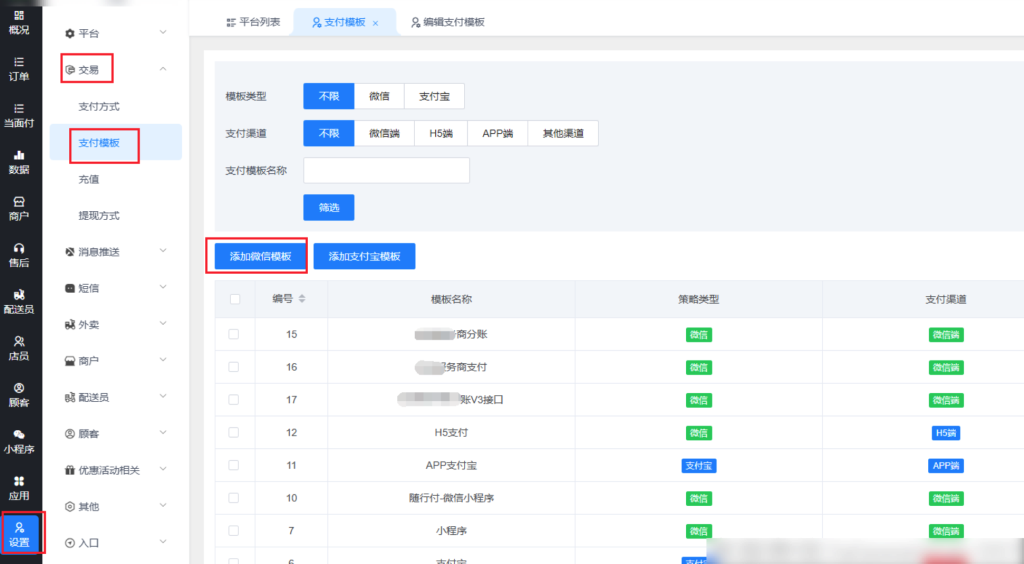1024x564 pixels.
Task: Click the 支付模板名称 text input field
Action: tap(386, 171)
